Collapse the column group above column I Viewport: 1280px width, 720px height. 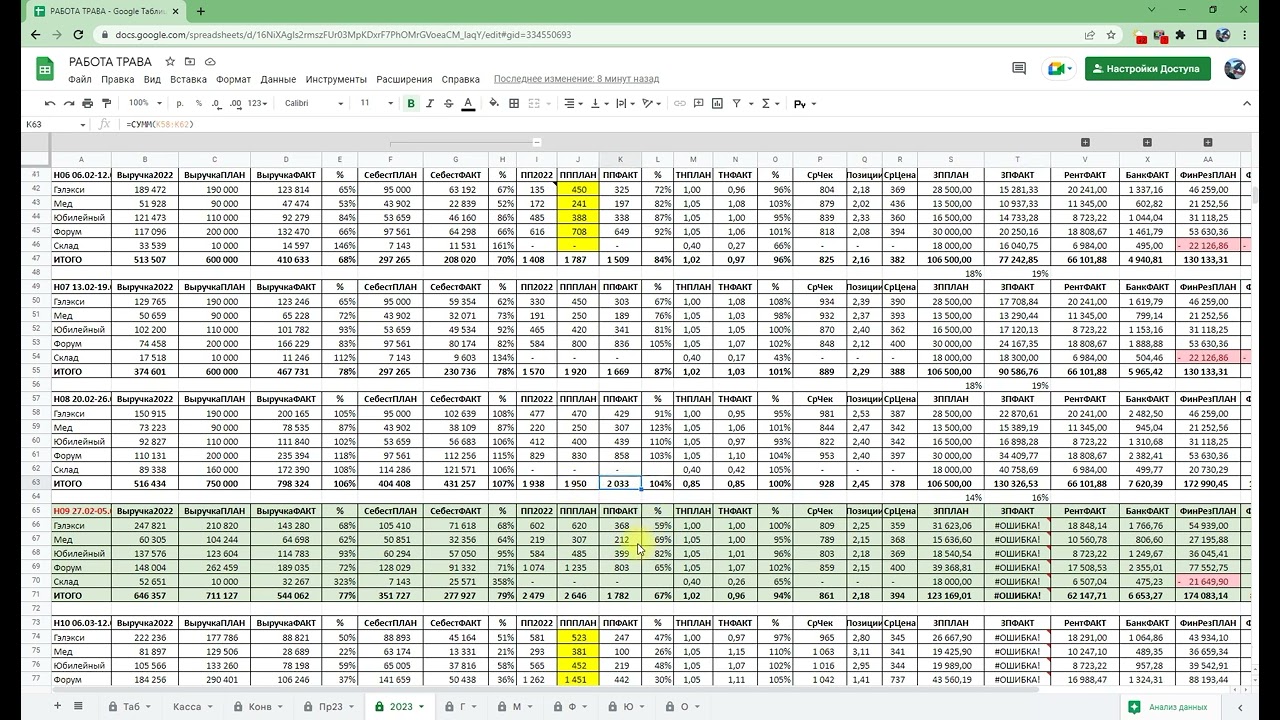click(x=536, y=142)
